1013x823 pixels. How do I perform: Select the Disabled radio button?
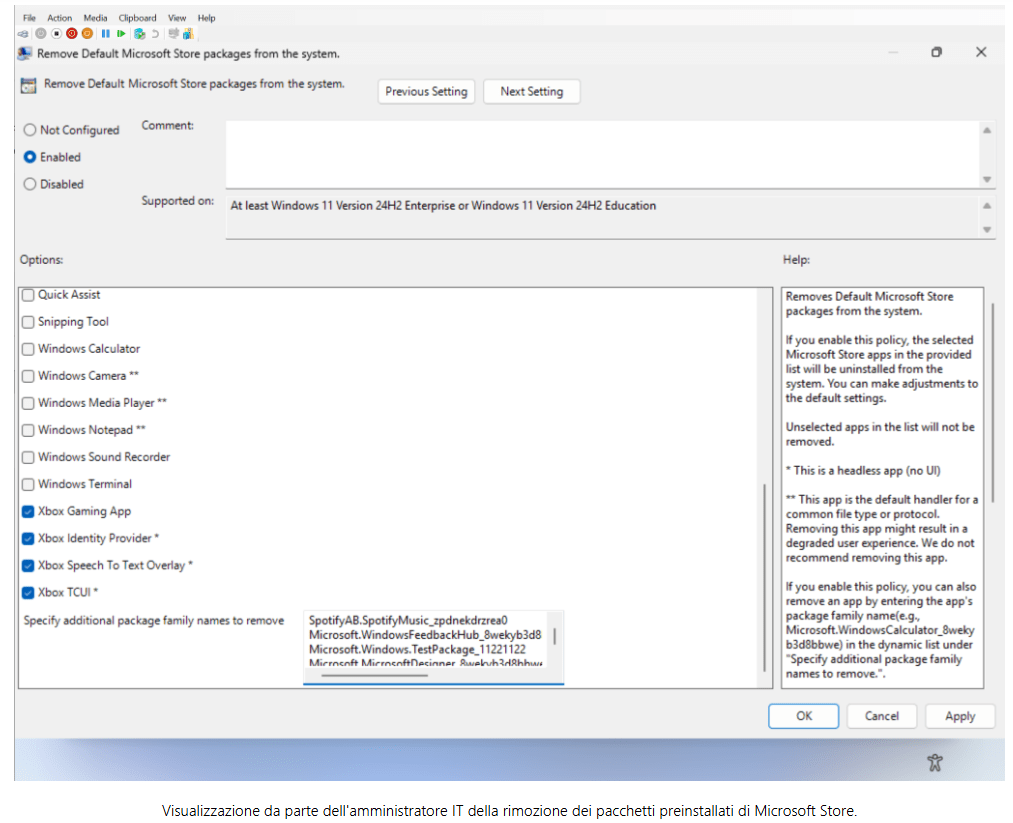30,184
